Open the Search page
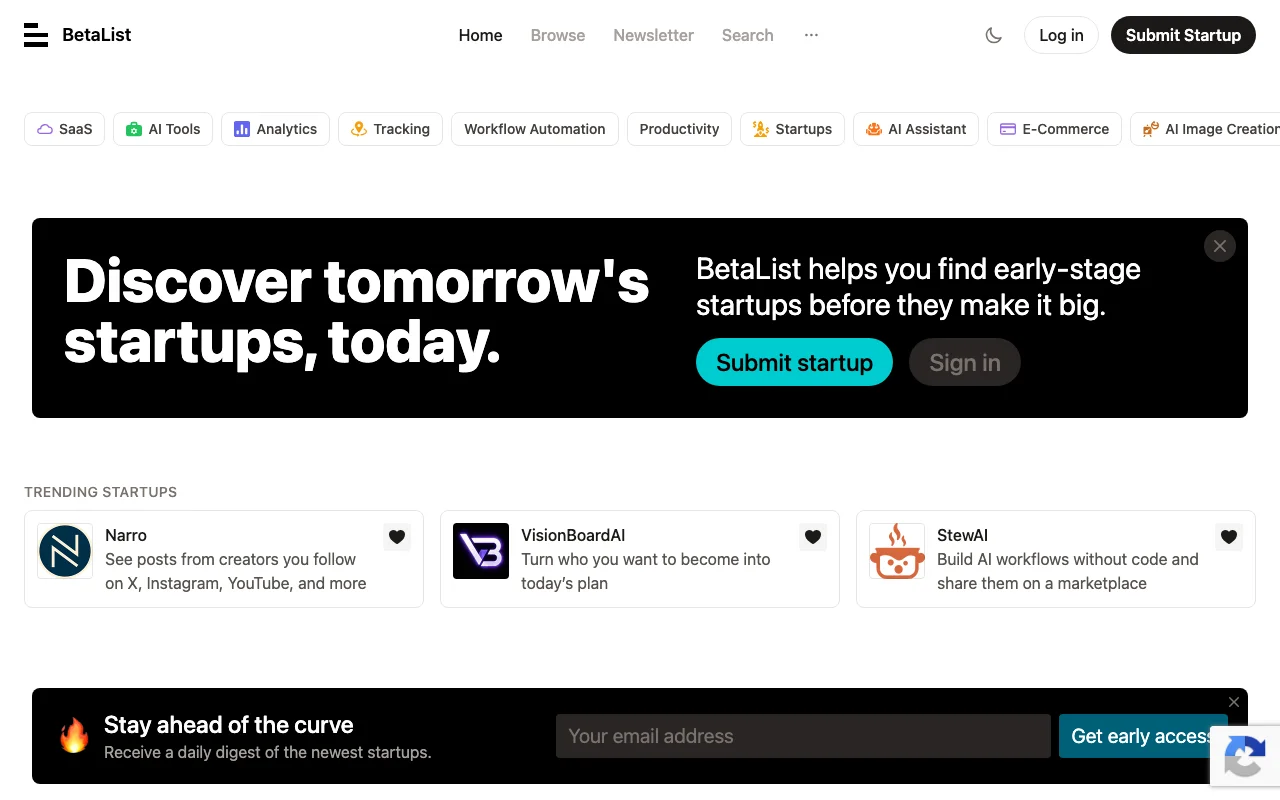Screen dimensions: 1280x800 (x=748, y=35)
